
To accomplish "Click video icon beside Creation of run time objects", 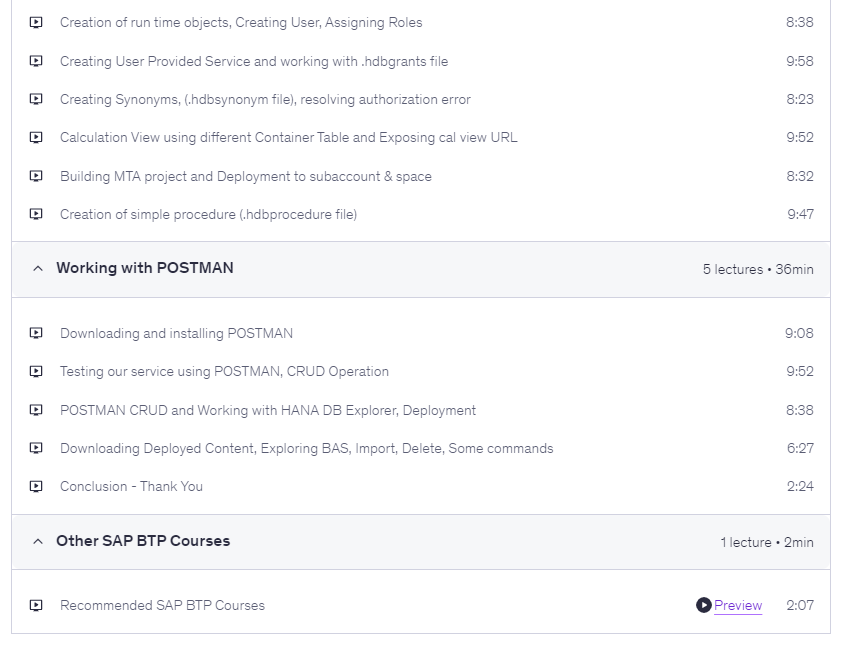I will (36, 22).
